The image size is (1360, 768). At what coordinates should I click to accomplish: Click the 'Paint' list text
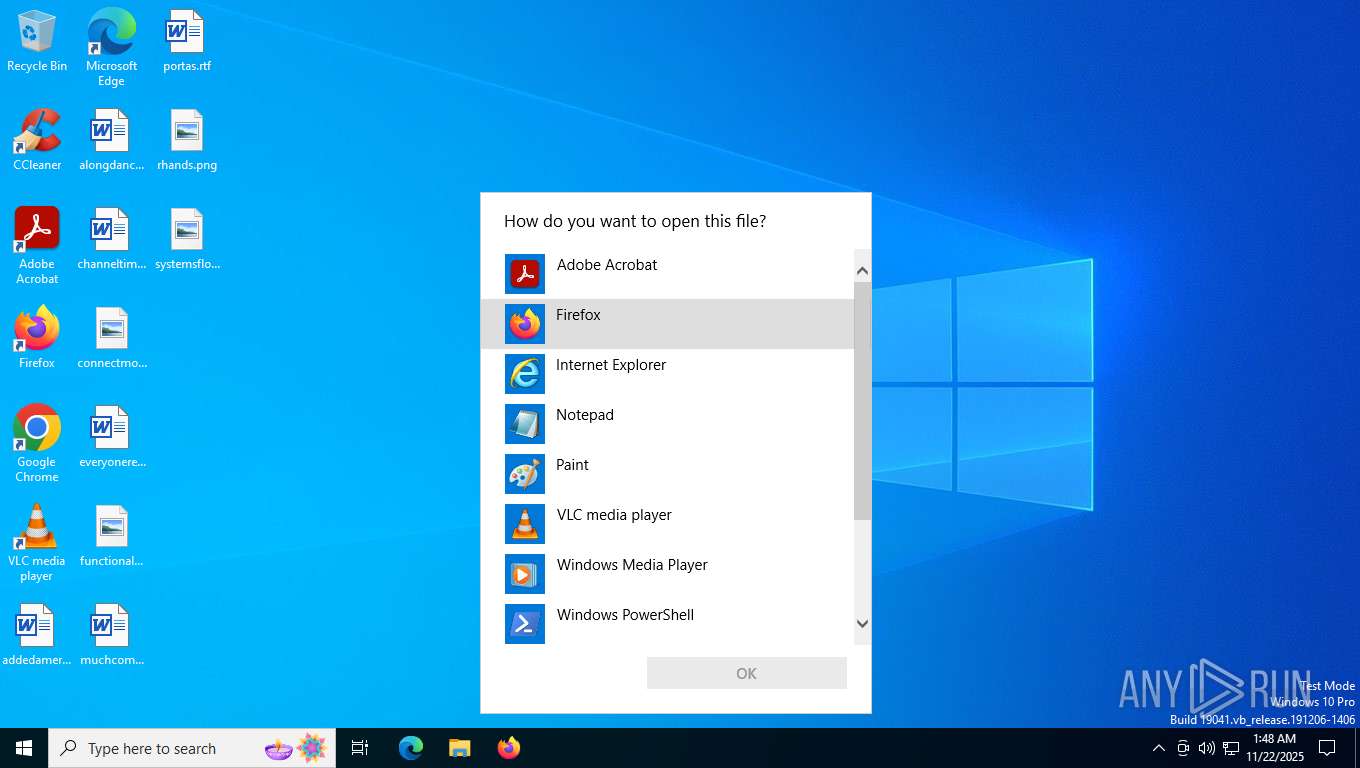(x=572, y=465)
